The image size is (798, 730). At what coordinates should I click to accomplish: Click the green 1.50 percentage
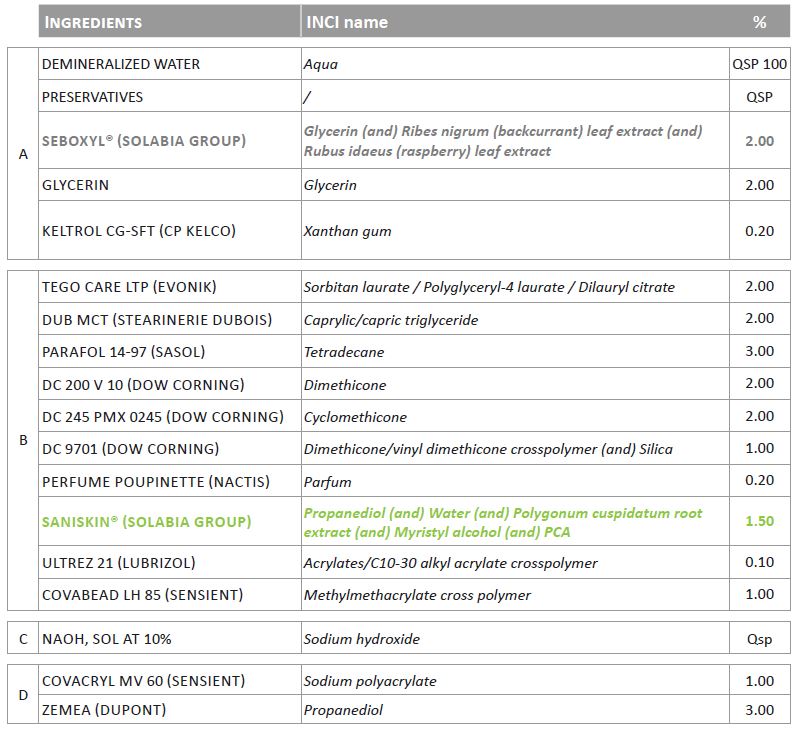coord(759,521)
